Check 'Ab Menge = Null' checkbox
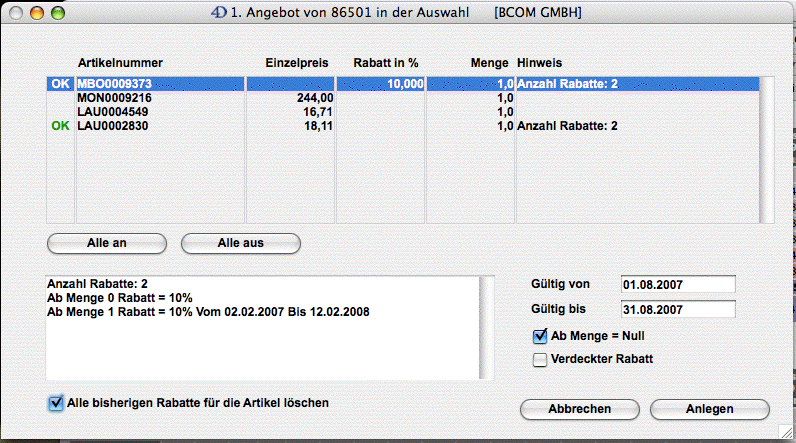Viewport: 796px width, 443px height. (540, 337)
